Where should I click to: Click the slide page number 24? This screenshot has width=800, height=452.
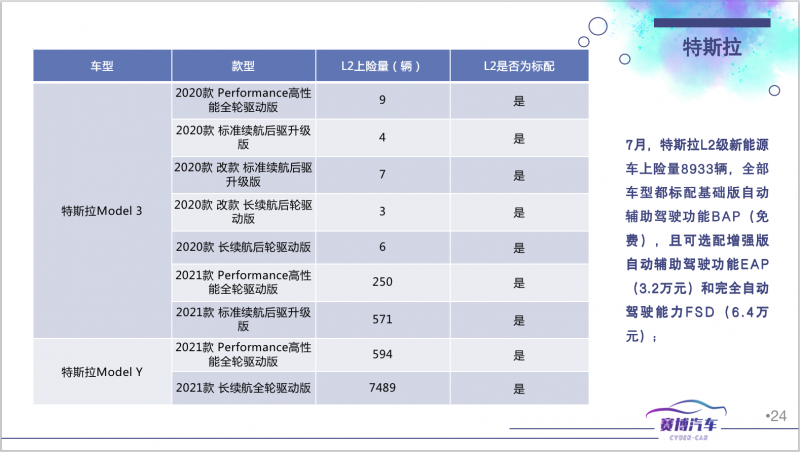pyautogui.click(x=776, y=416)
